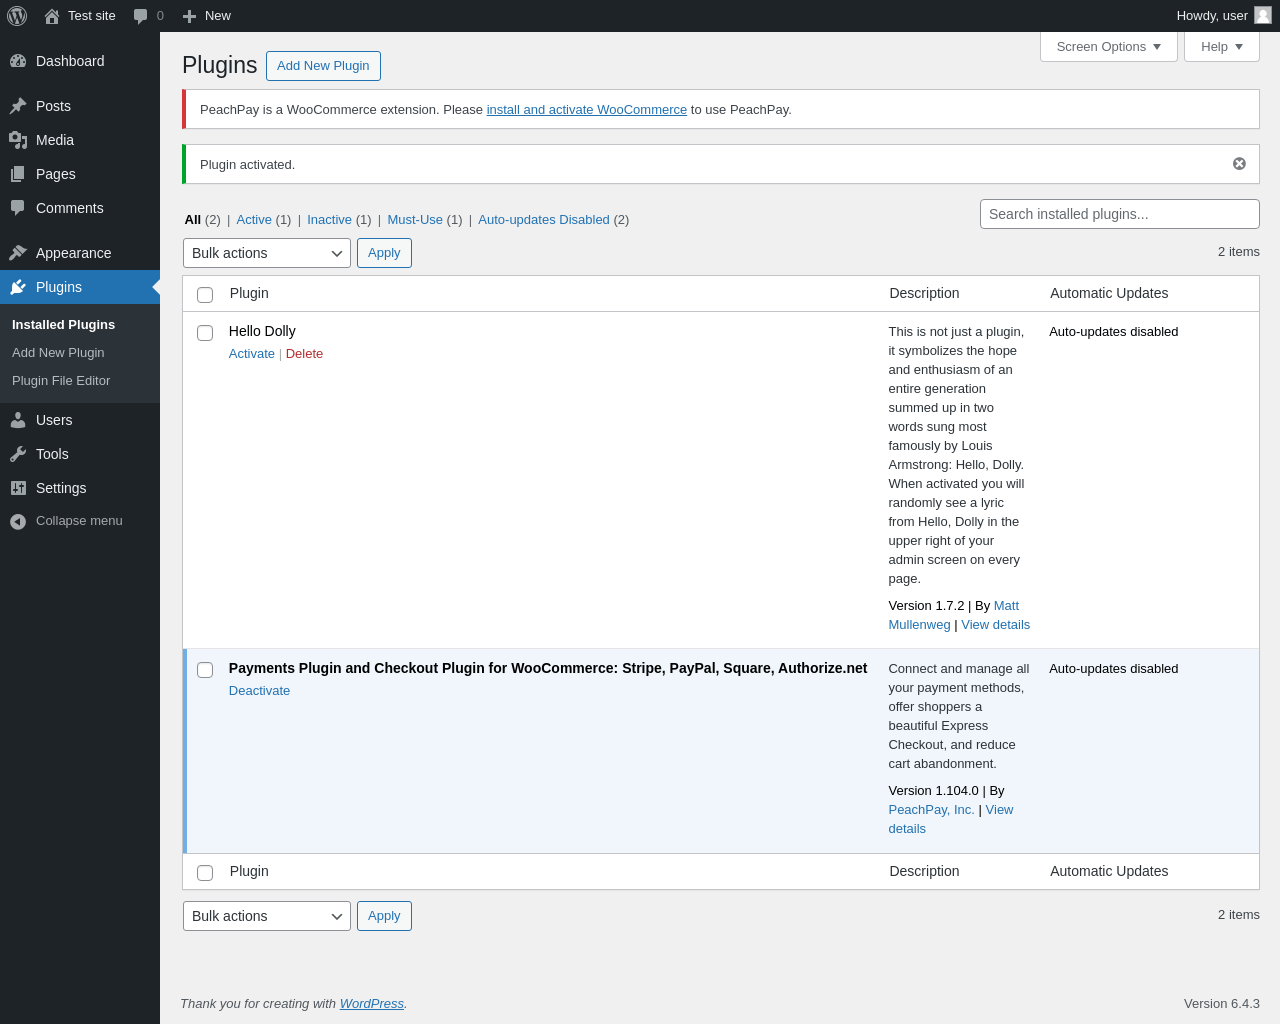Click the Tools wrench icon
Viewport: 1280px width, 1024px height.
click(x=18, y=454)
